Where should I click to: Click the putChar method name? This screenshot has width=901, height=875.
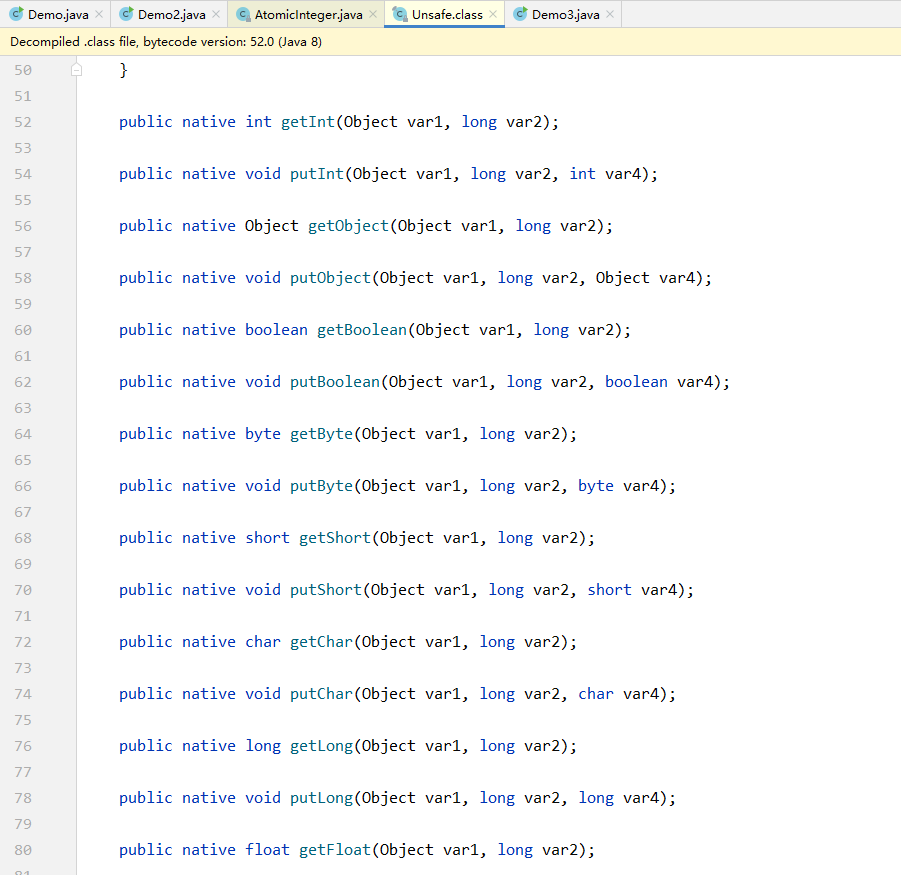(321, 693)
